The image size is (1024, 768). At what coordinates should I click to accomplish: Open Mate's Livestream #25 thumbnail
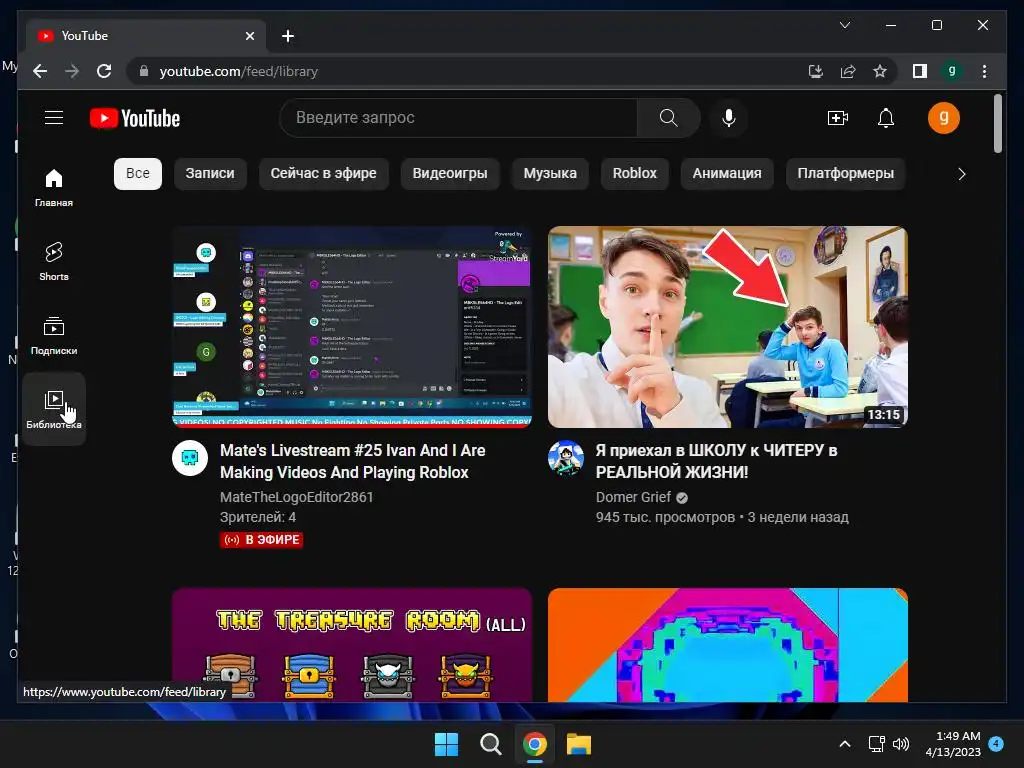coord(352,327)
